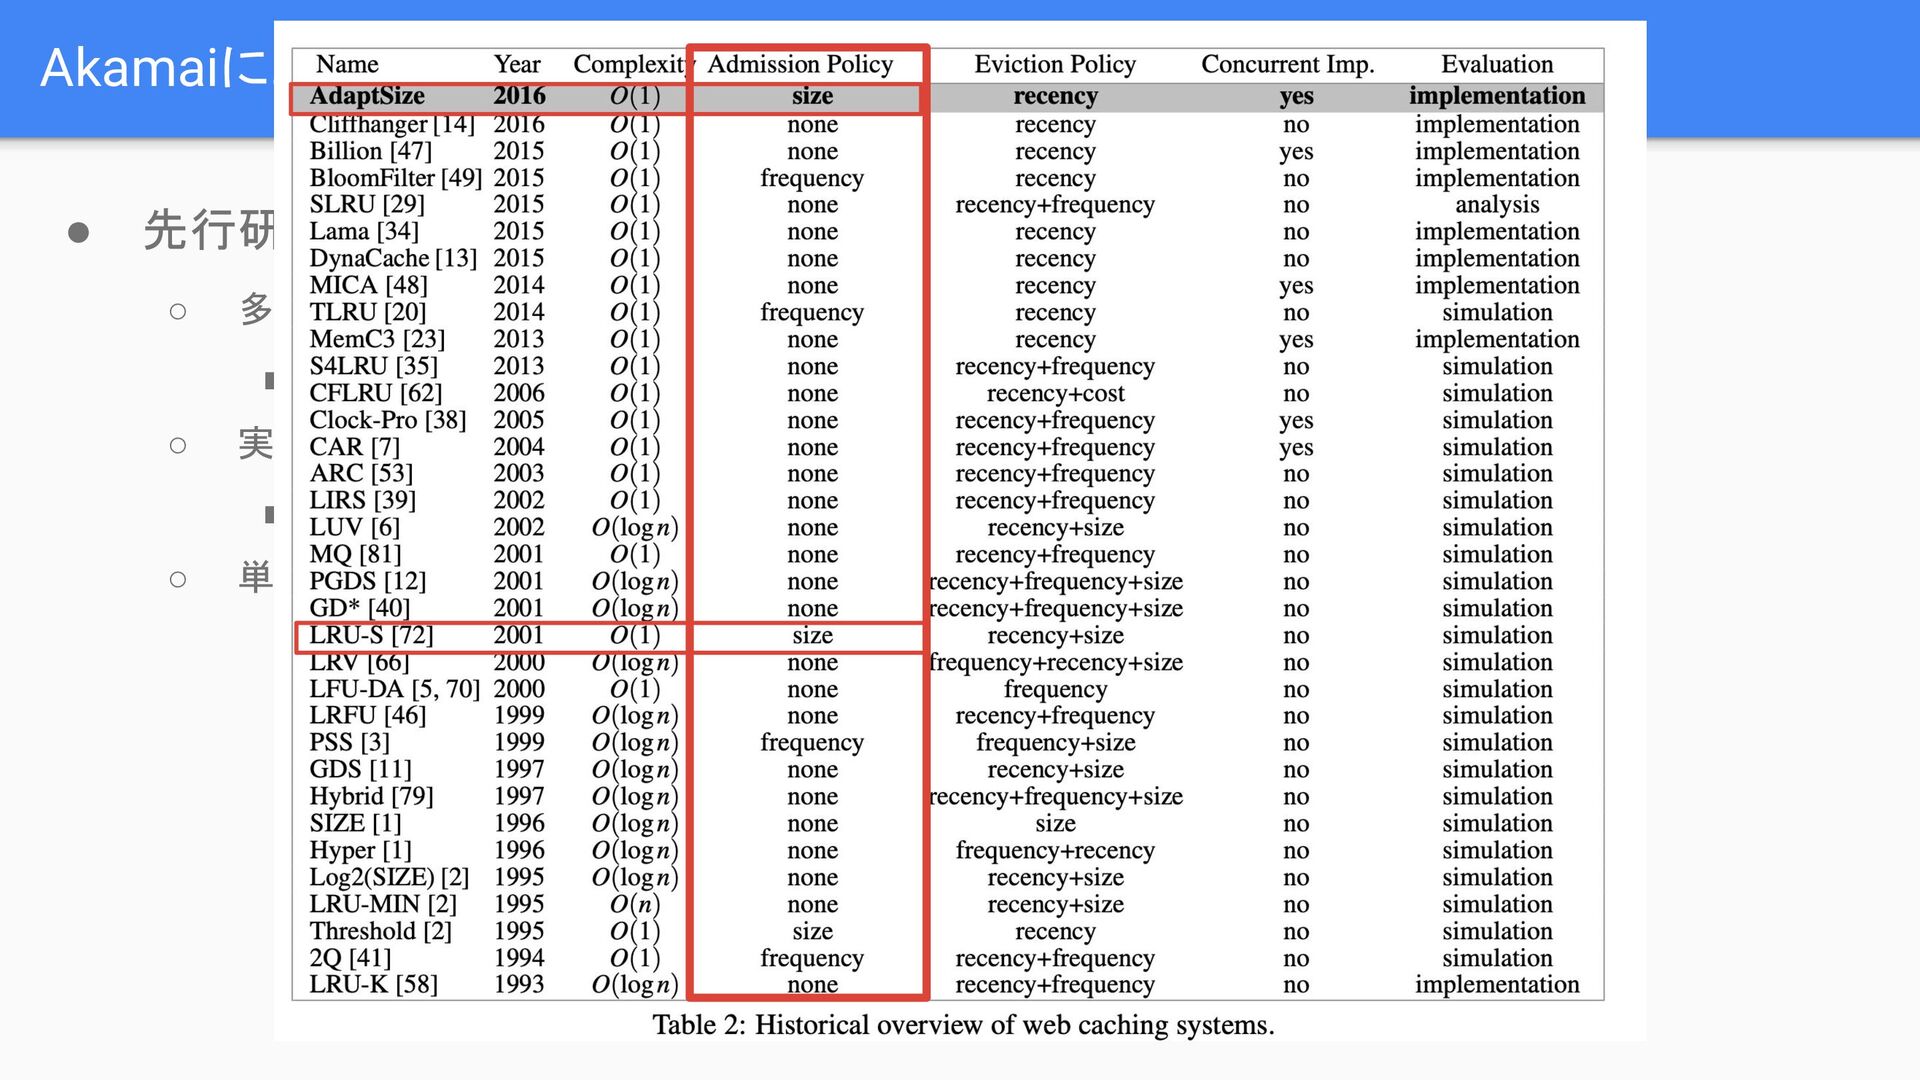Select the LRU-S [72] table entry
This screenshot has width=1920, height=1080.
[x=371, y=636]
